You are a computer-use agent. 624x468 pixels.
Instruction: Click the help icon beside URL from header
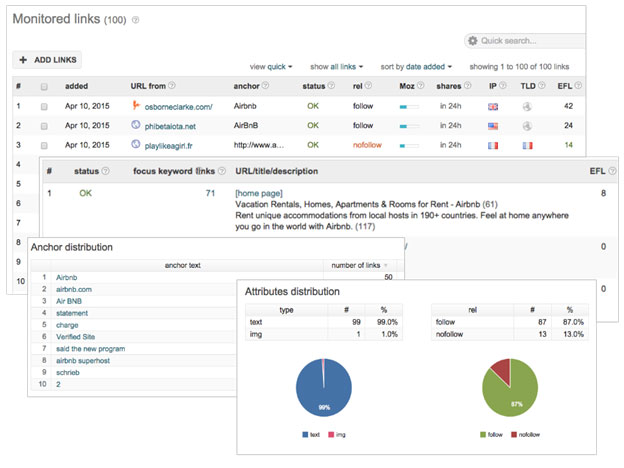172,86
